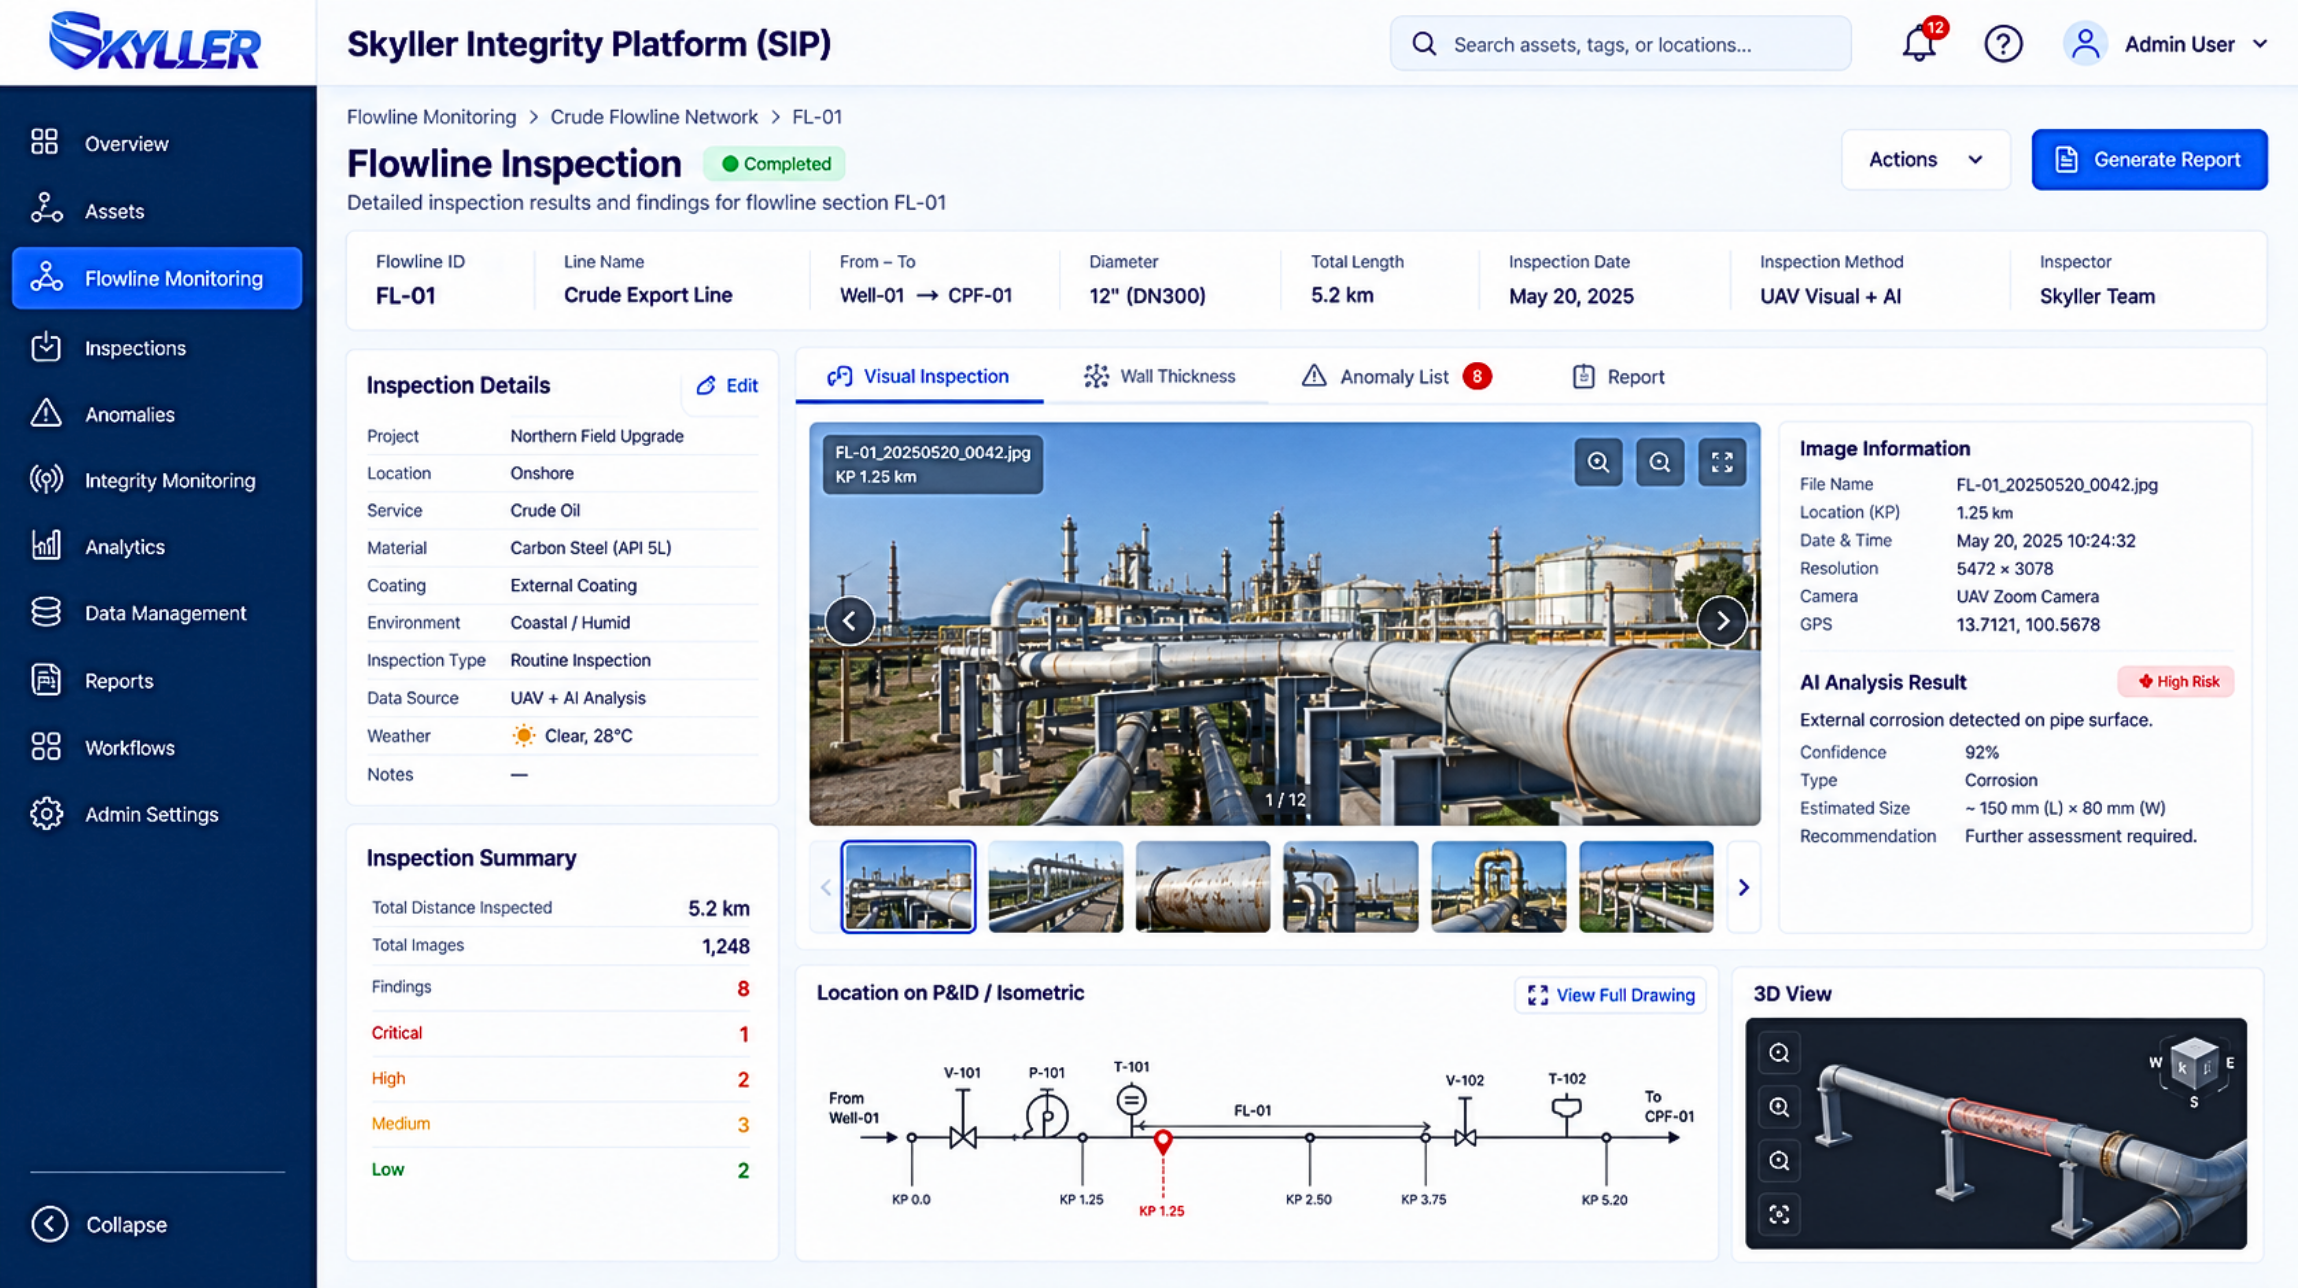Collapse the sidebar navigation
Image resolution: width=2298 pixels, height=1288 pixels.
(100, 1224)
